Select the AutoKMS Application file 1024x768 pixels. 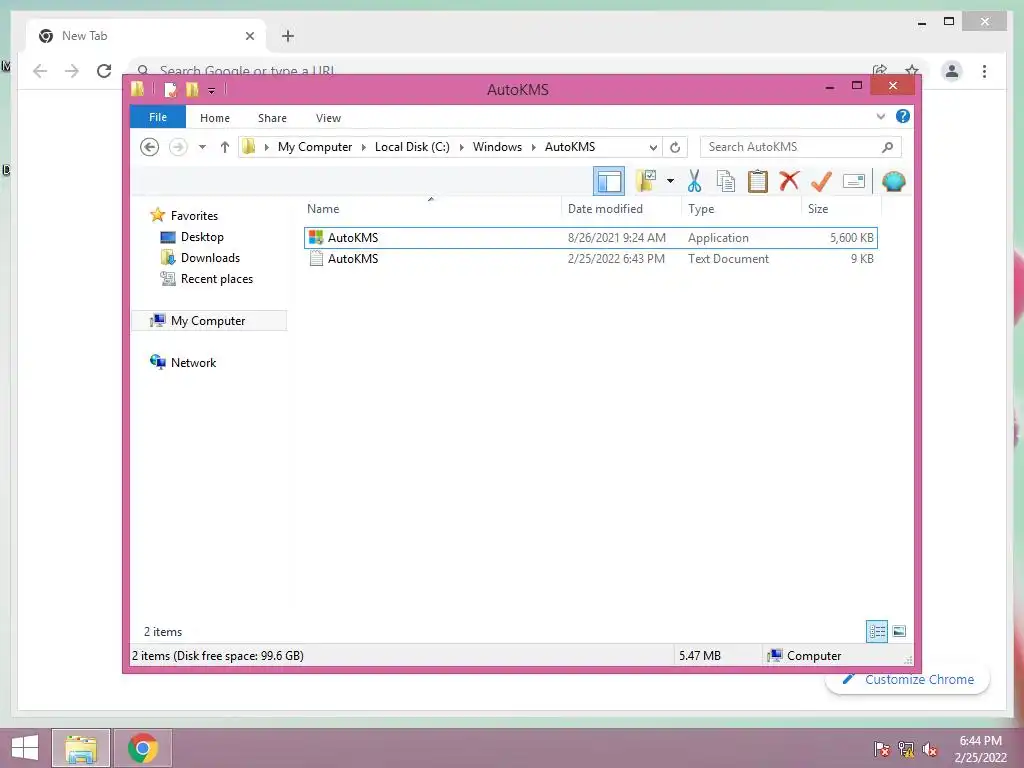coord(590,238)
